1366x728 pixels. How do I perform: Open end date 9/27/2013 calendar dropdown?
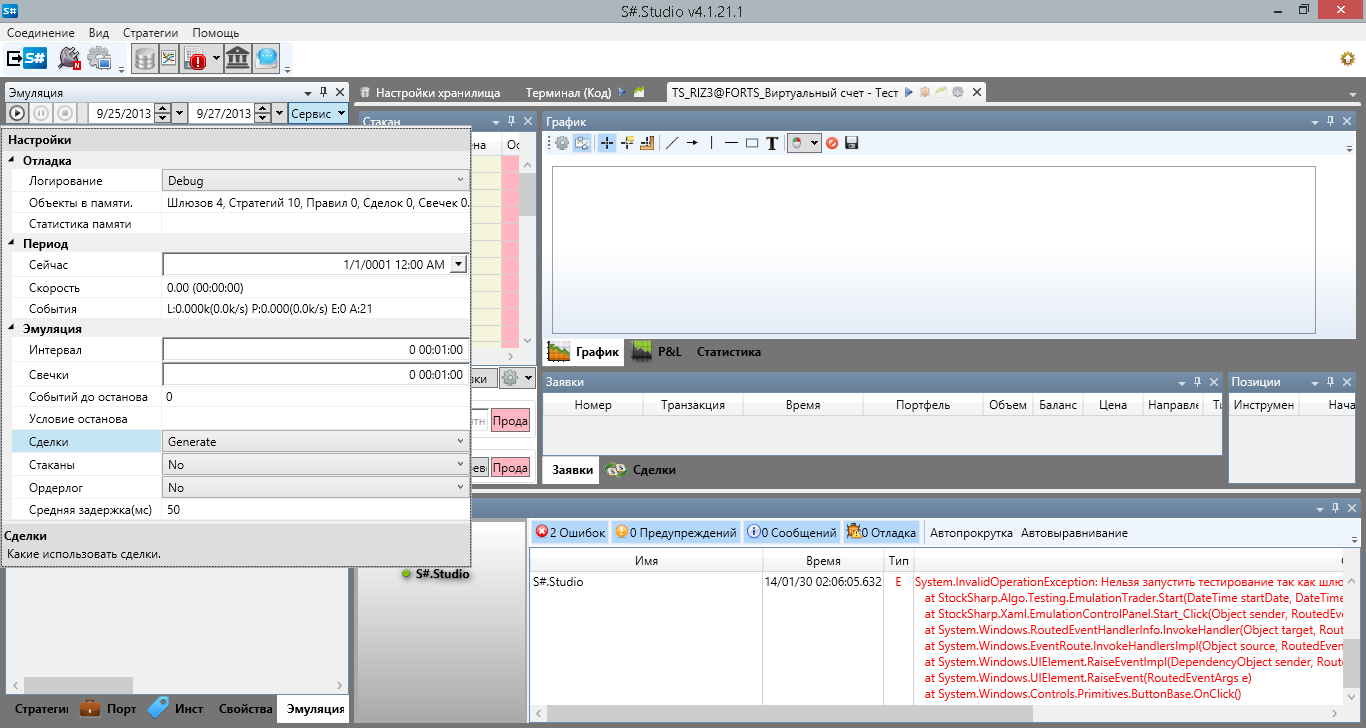(280, 113)
